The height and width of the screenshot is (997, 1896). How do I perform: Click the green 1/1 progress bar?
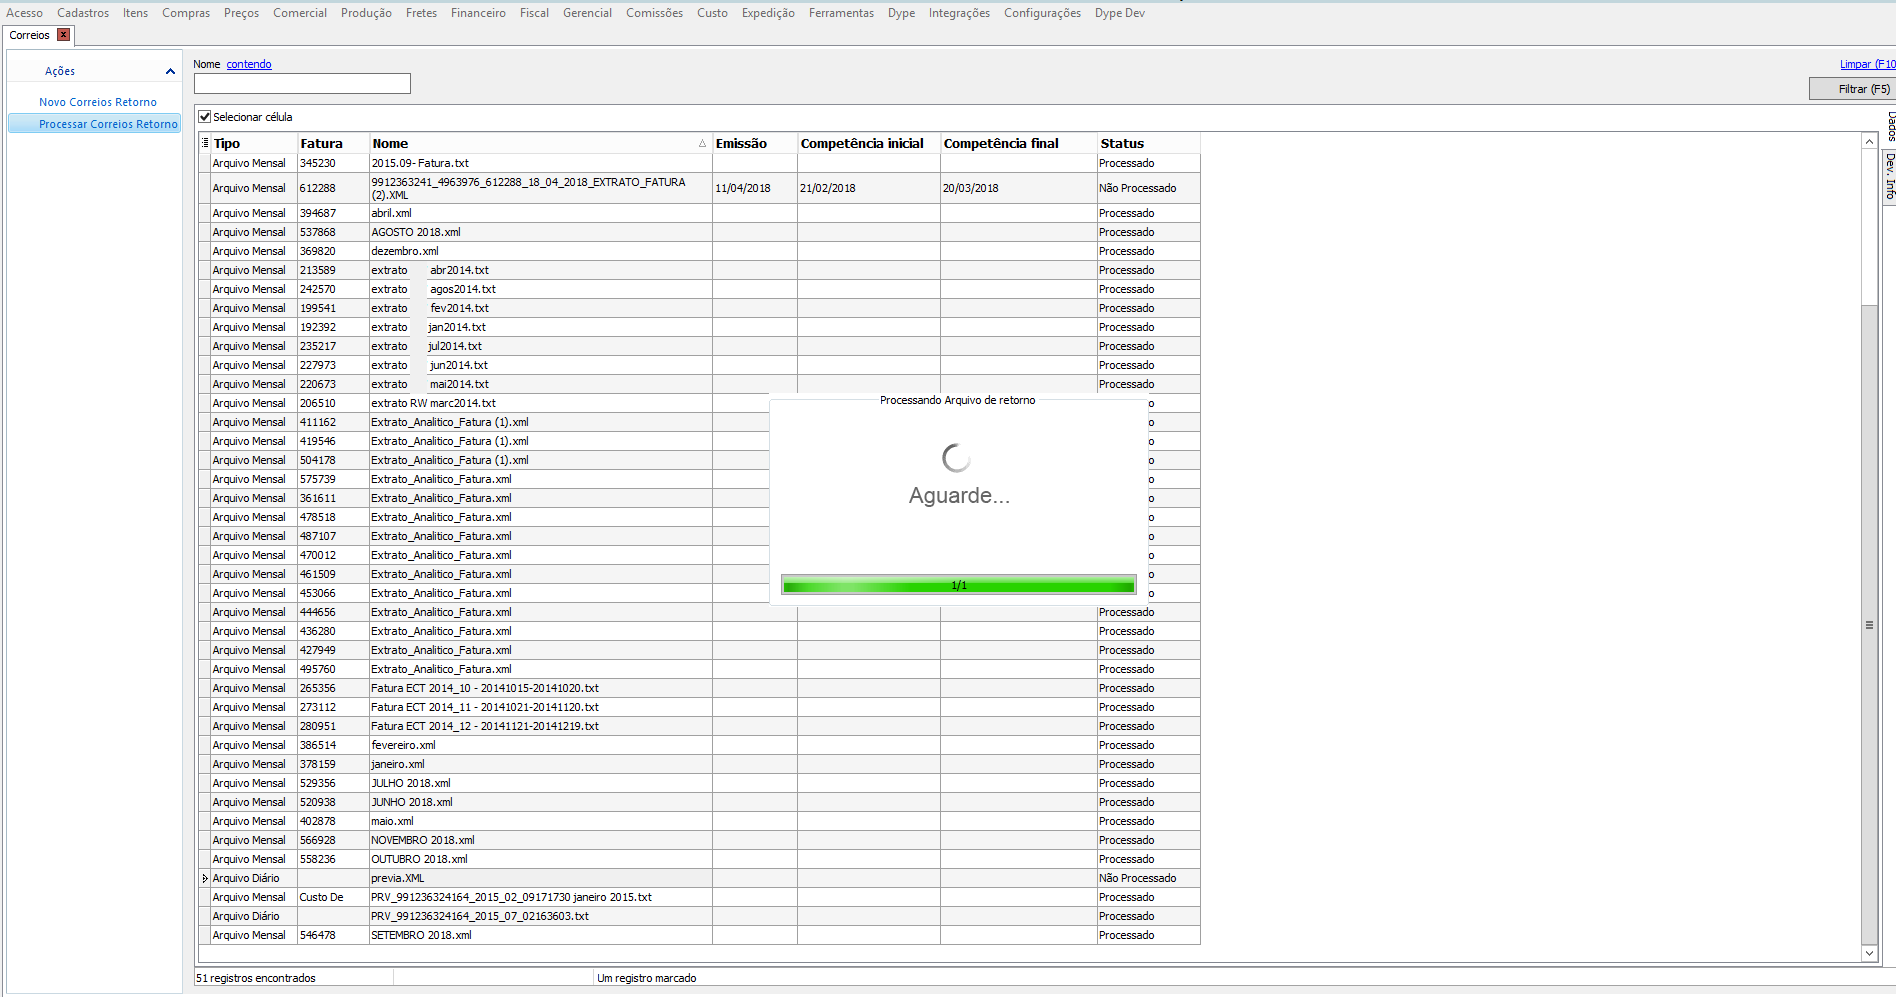pos(958,585)
